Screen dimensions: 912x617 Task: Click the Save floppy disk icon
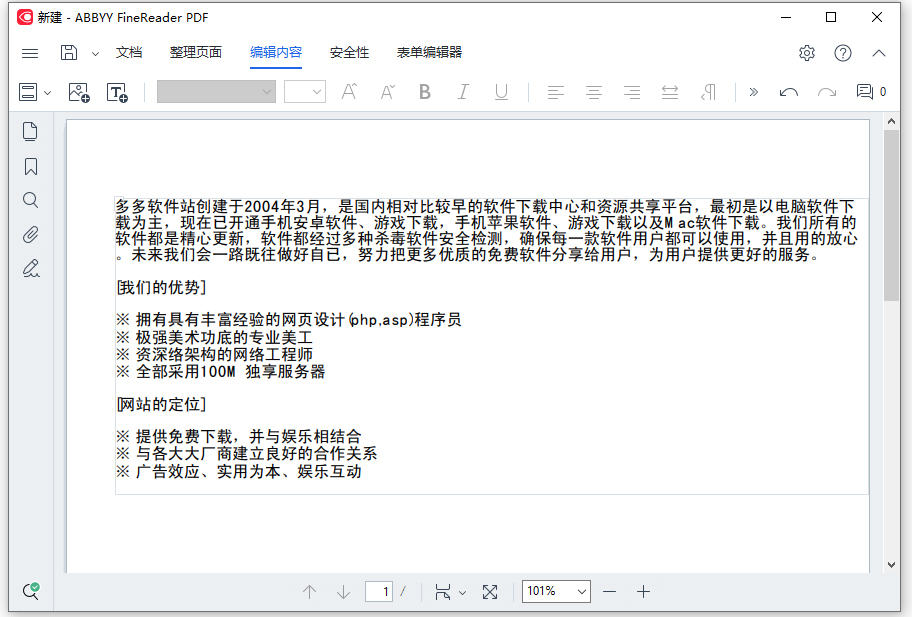pos(69,53)
